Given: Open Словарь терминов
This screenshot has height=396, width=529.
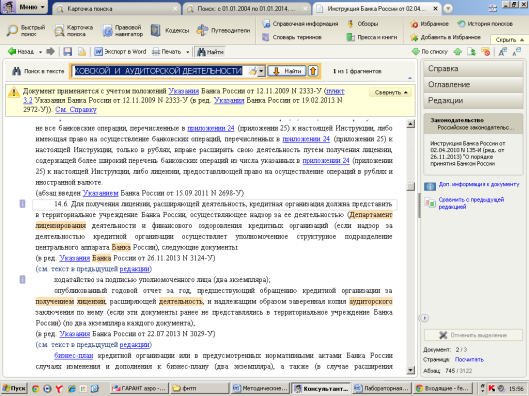Looking at the screenshot, I should point(292,37).
